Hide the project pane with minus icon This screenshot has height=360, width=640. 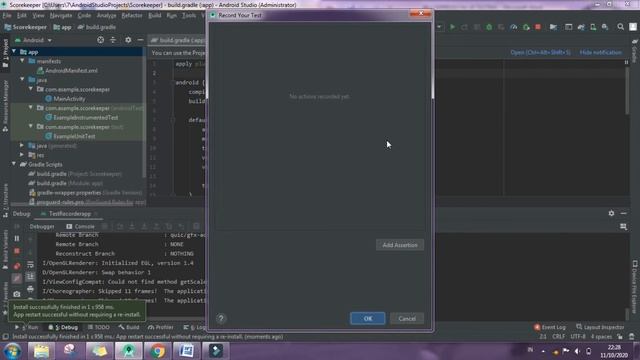(140, 40)
